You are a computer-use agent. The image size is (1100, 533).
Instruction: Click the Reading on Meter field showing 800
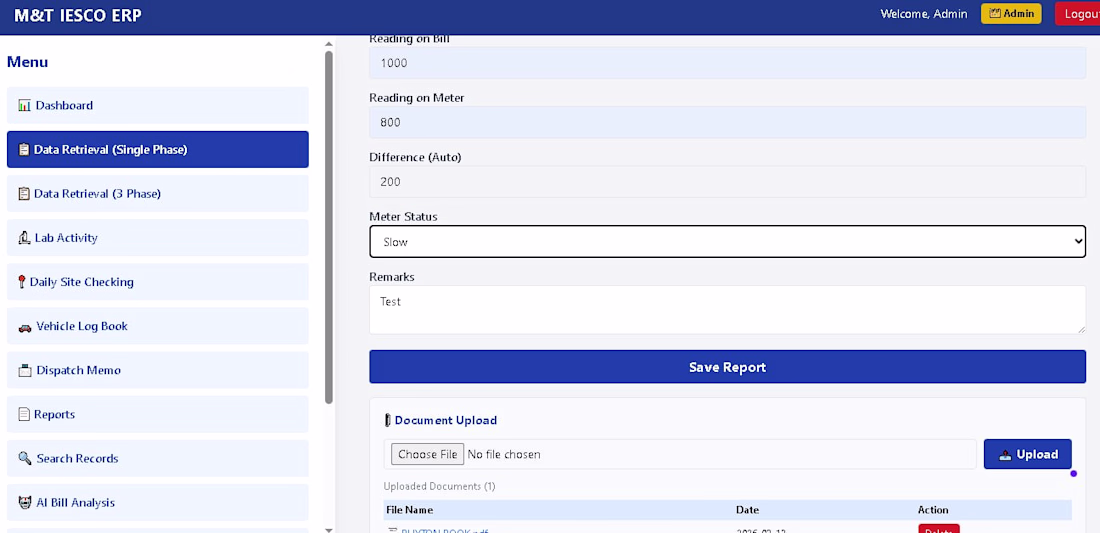pos(727,122)
